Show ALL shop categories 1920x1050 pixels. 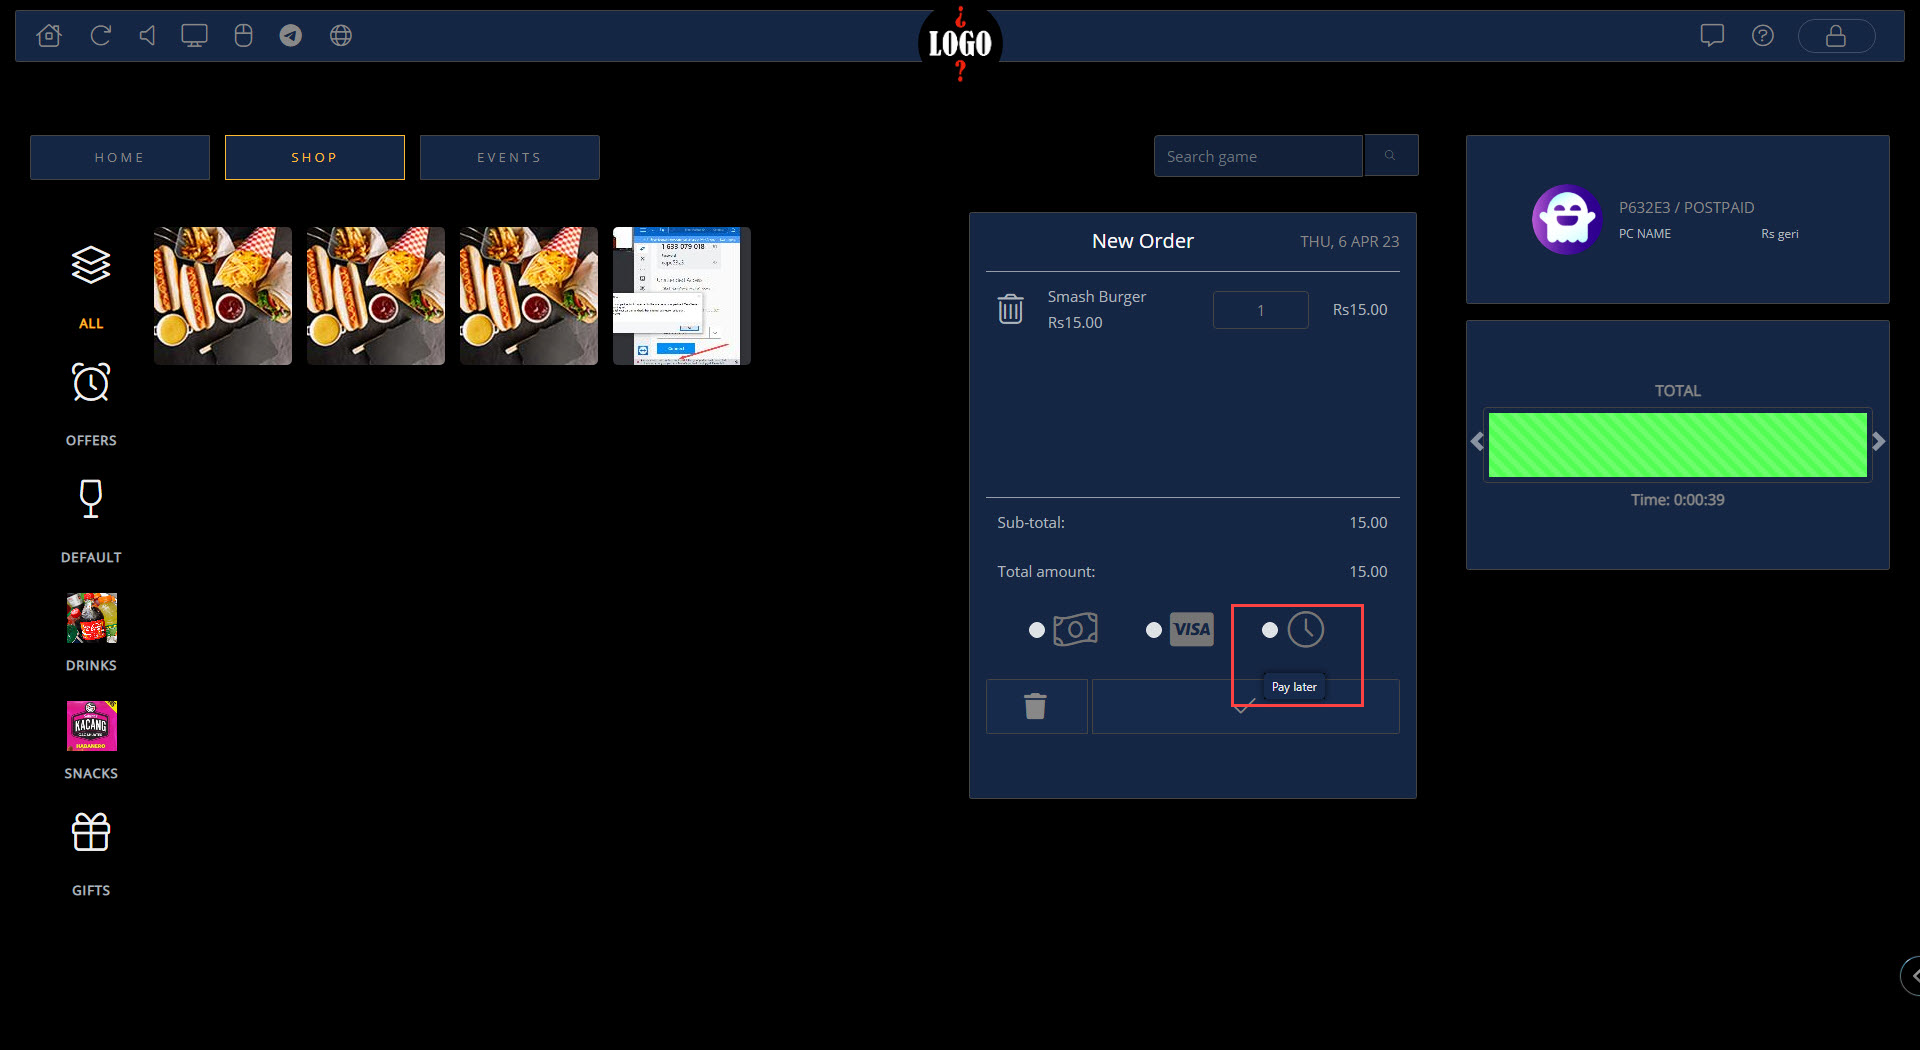tap(91, 287)
